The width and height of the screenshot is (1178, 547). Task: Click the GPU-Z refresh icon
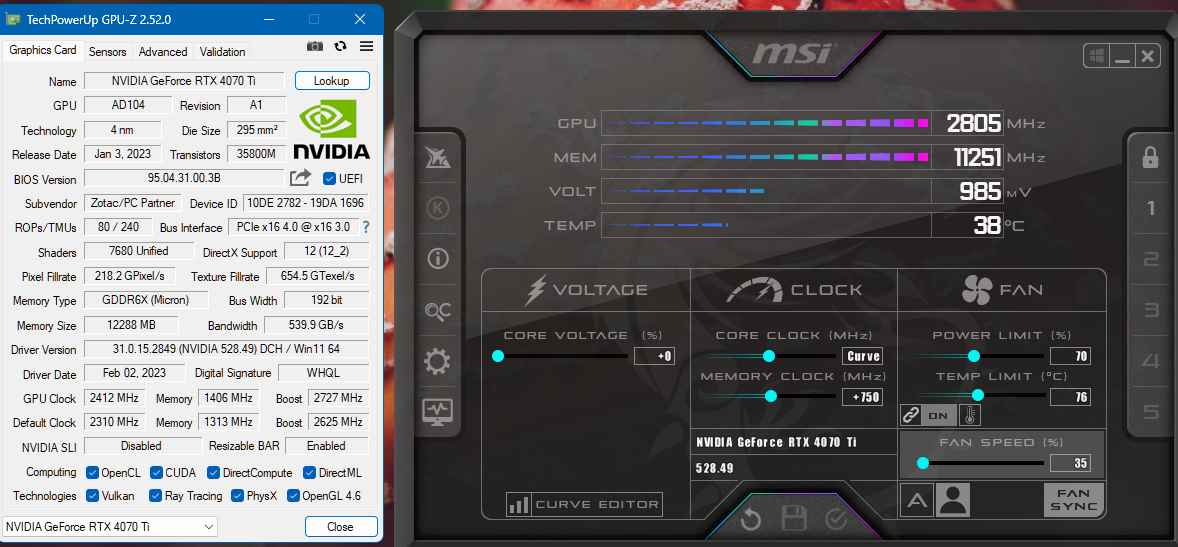click(x=340, y=47)
